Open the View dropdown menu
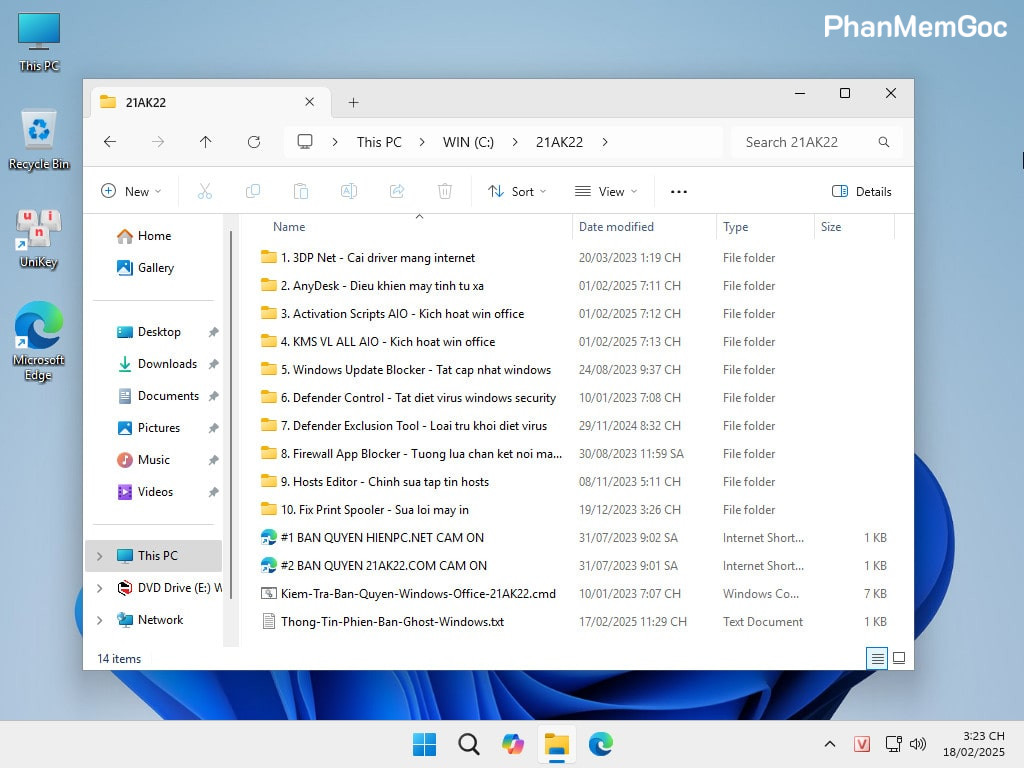This screenshot has width=1024, height=768. (x=606, y=191)
